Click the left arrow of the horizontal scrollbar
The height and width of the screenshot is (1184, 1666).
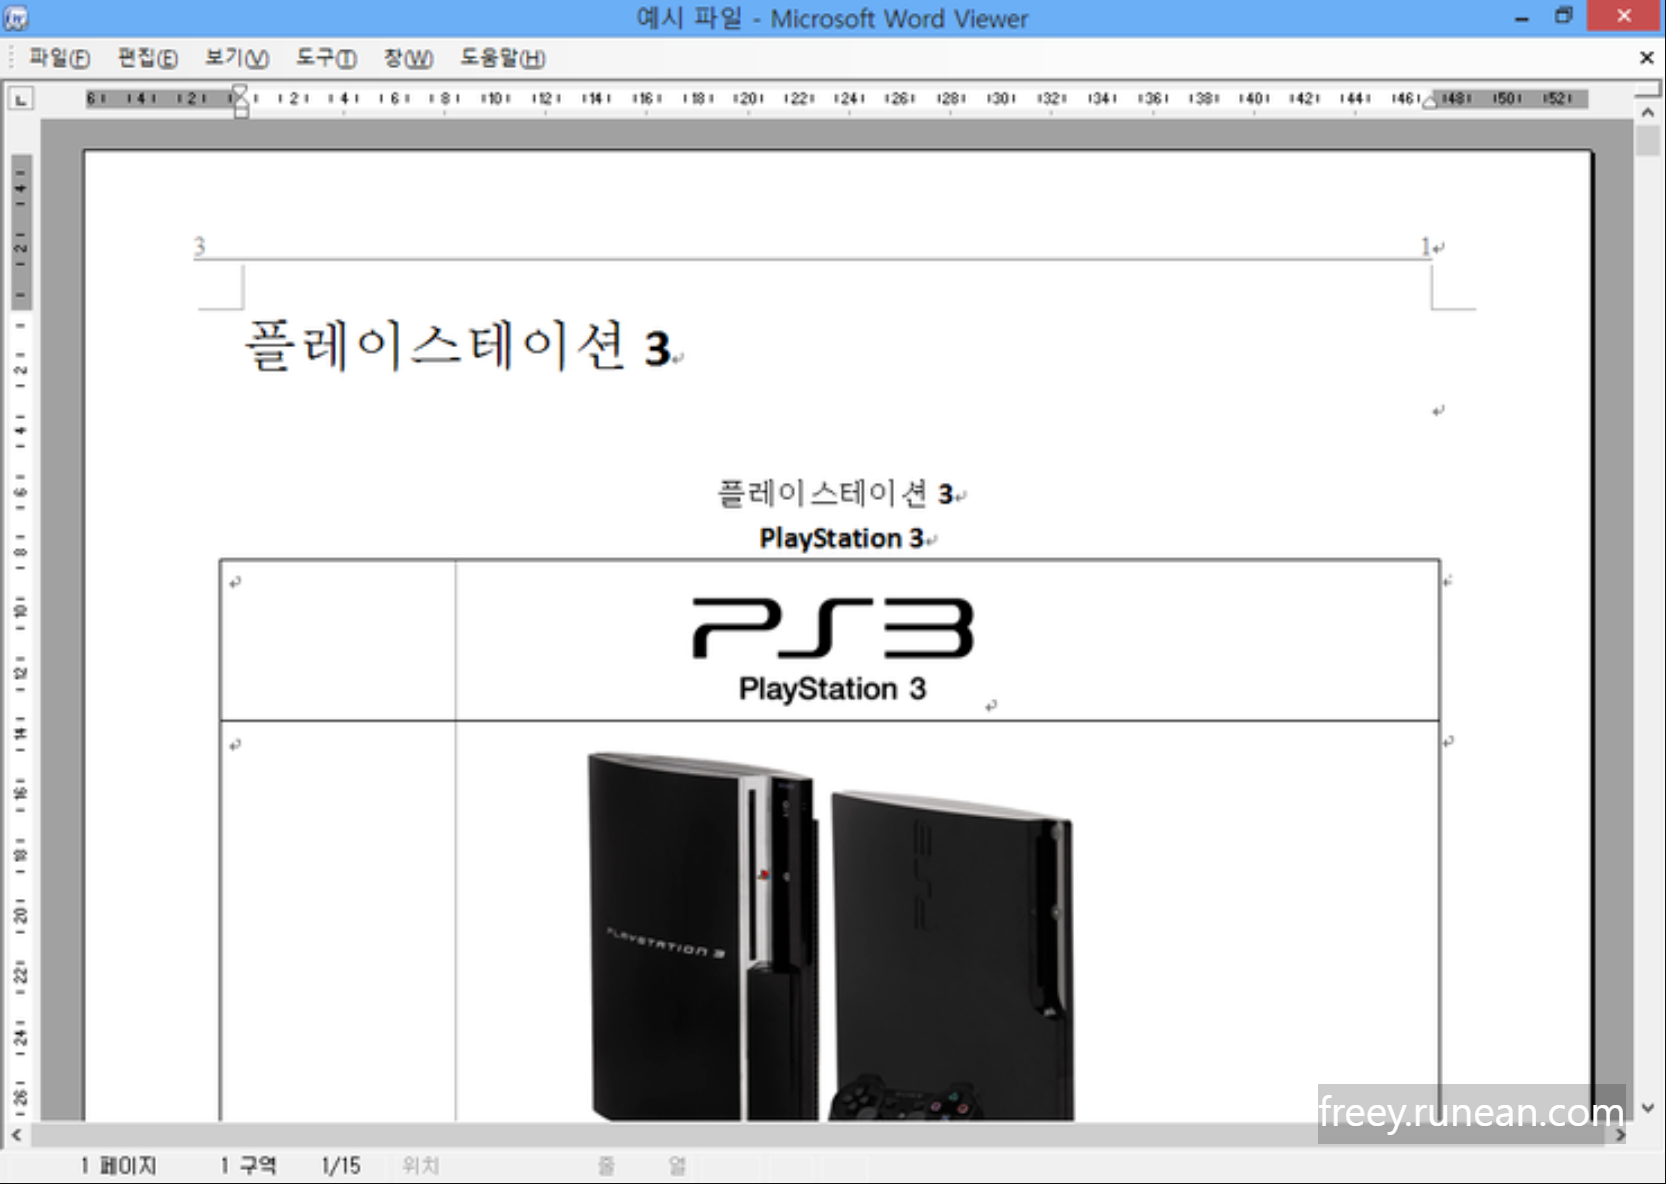pos(14,1133)
